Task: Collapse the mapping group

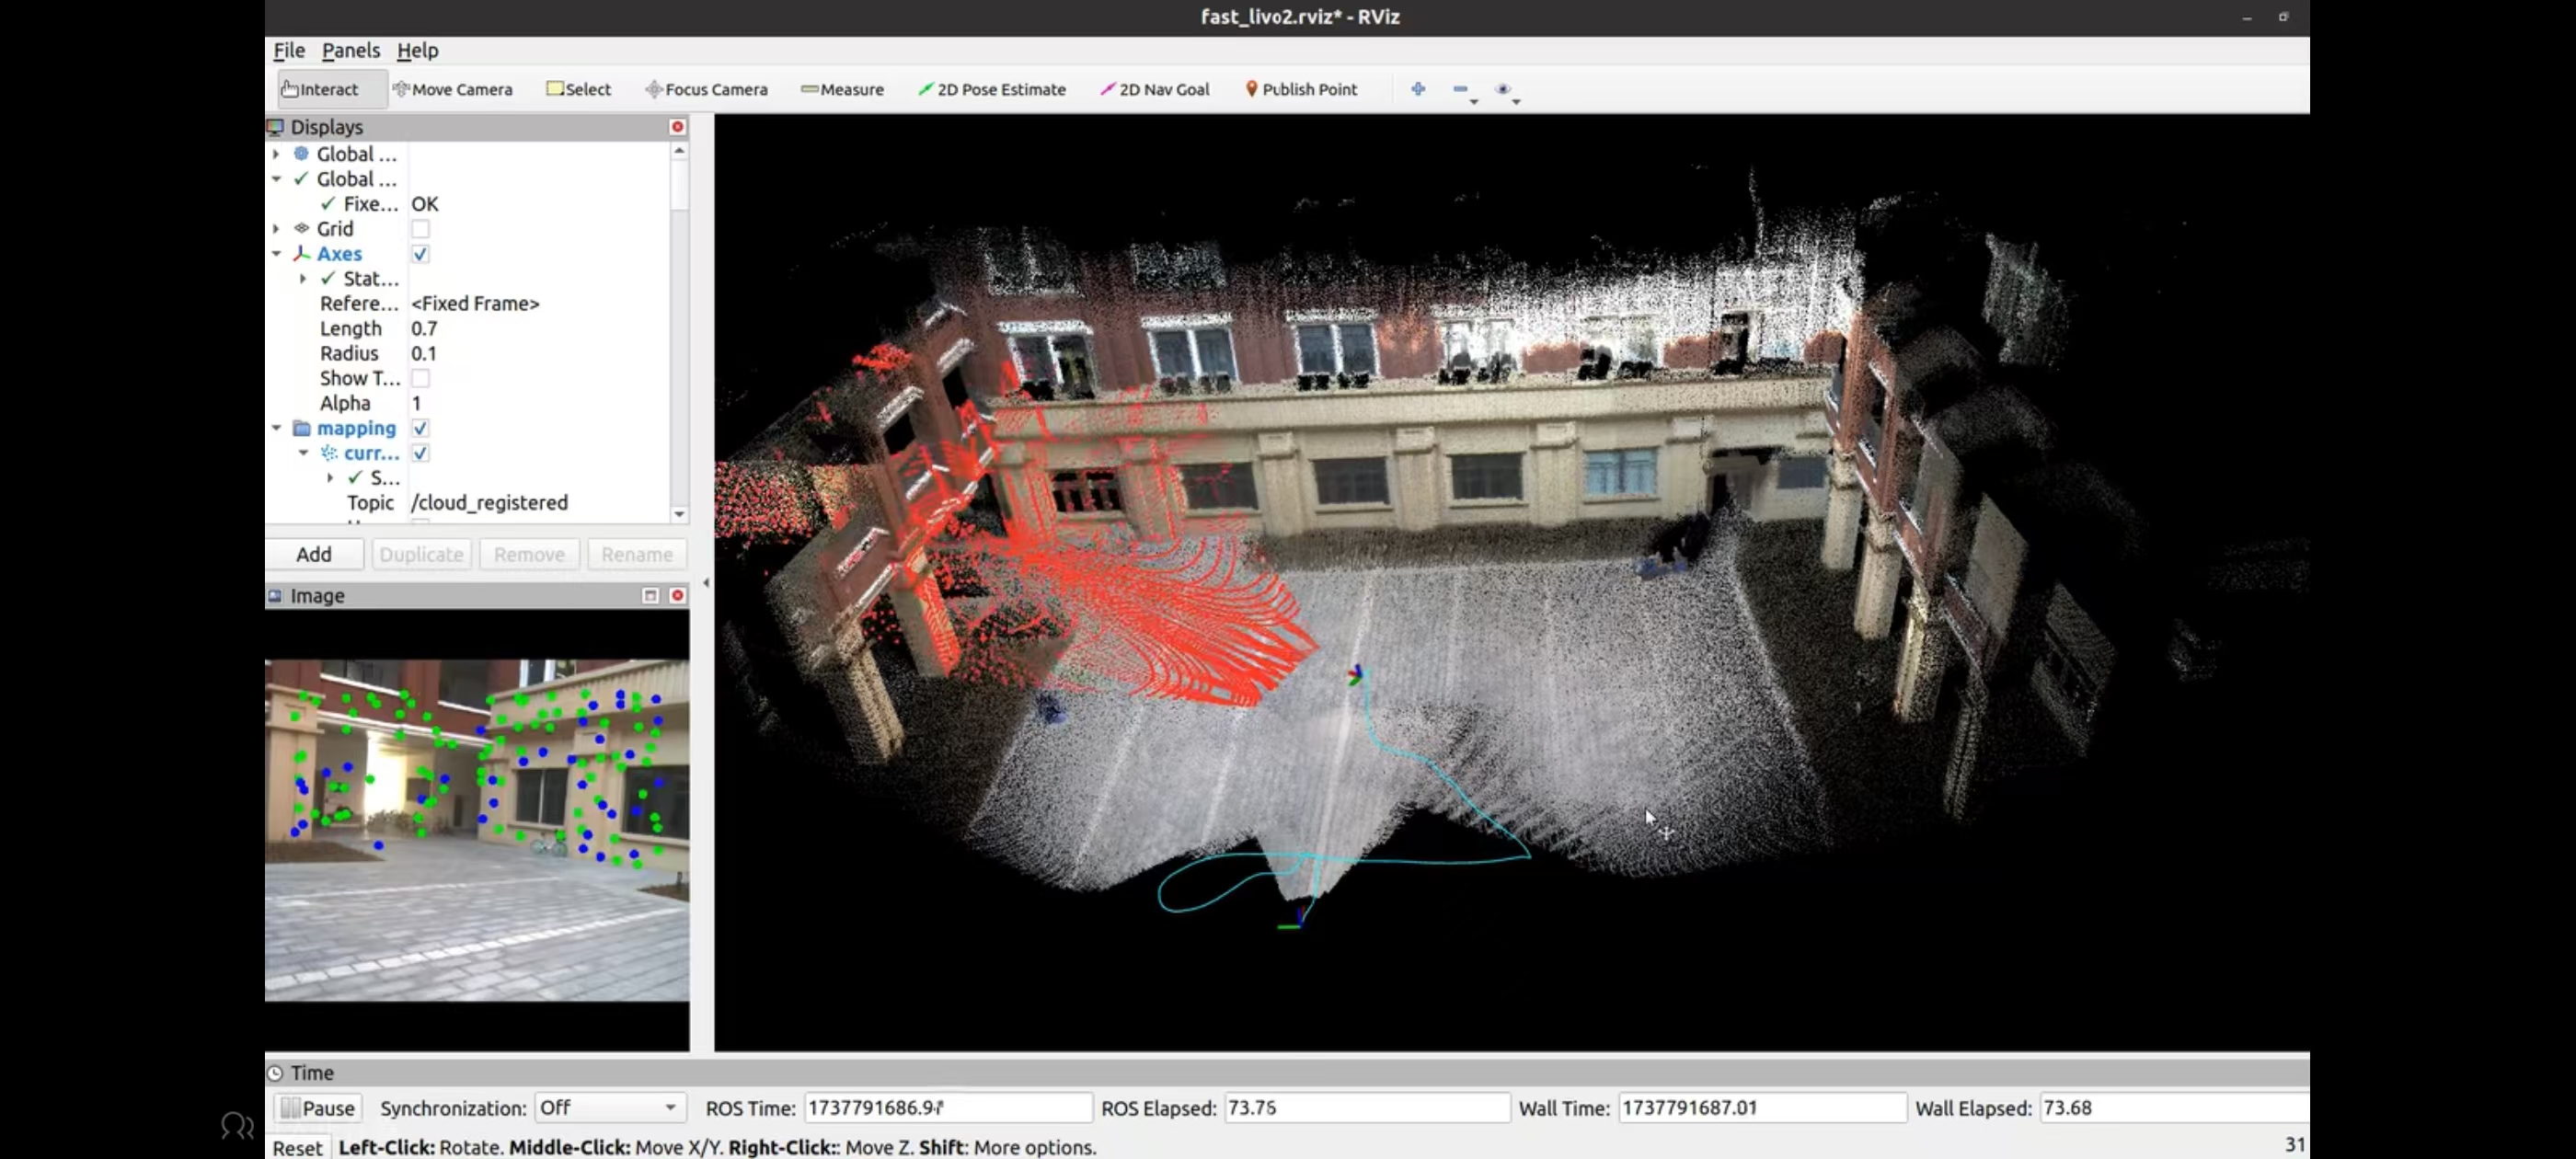Action: point(277,428)
